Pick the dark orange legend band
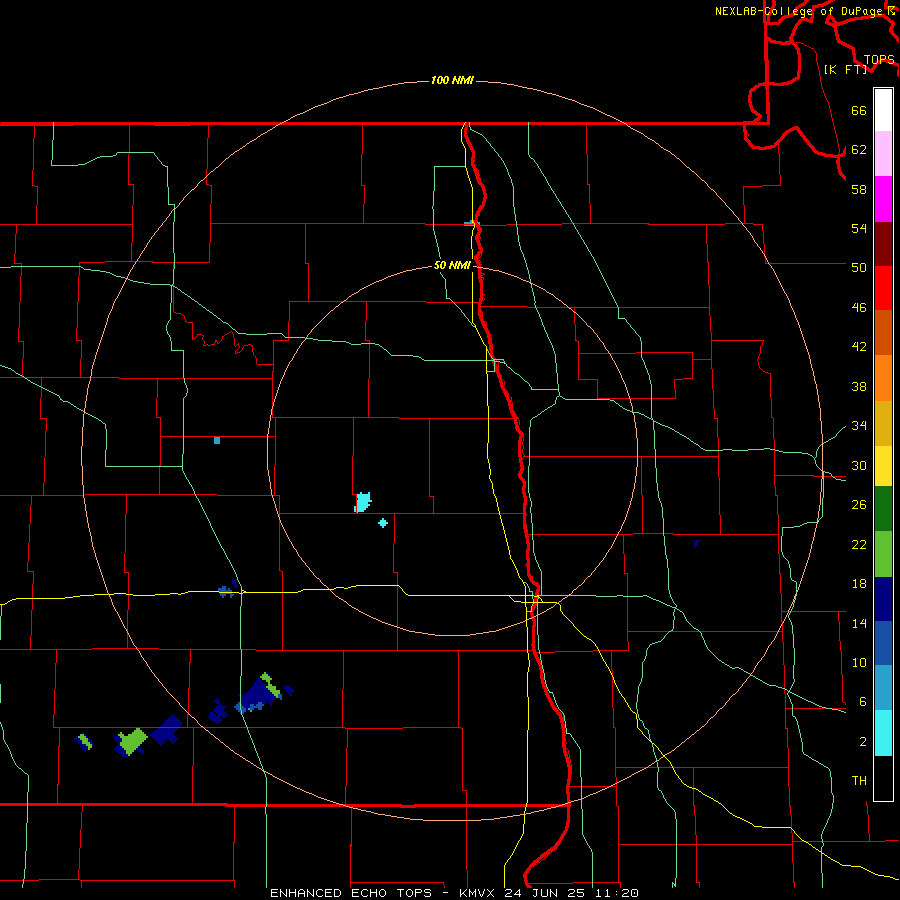 (x=883, y=332)
